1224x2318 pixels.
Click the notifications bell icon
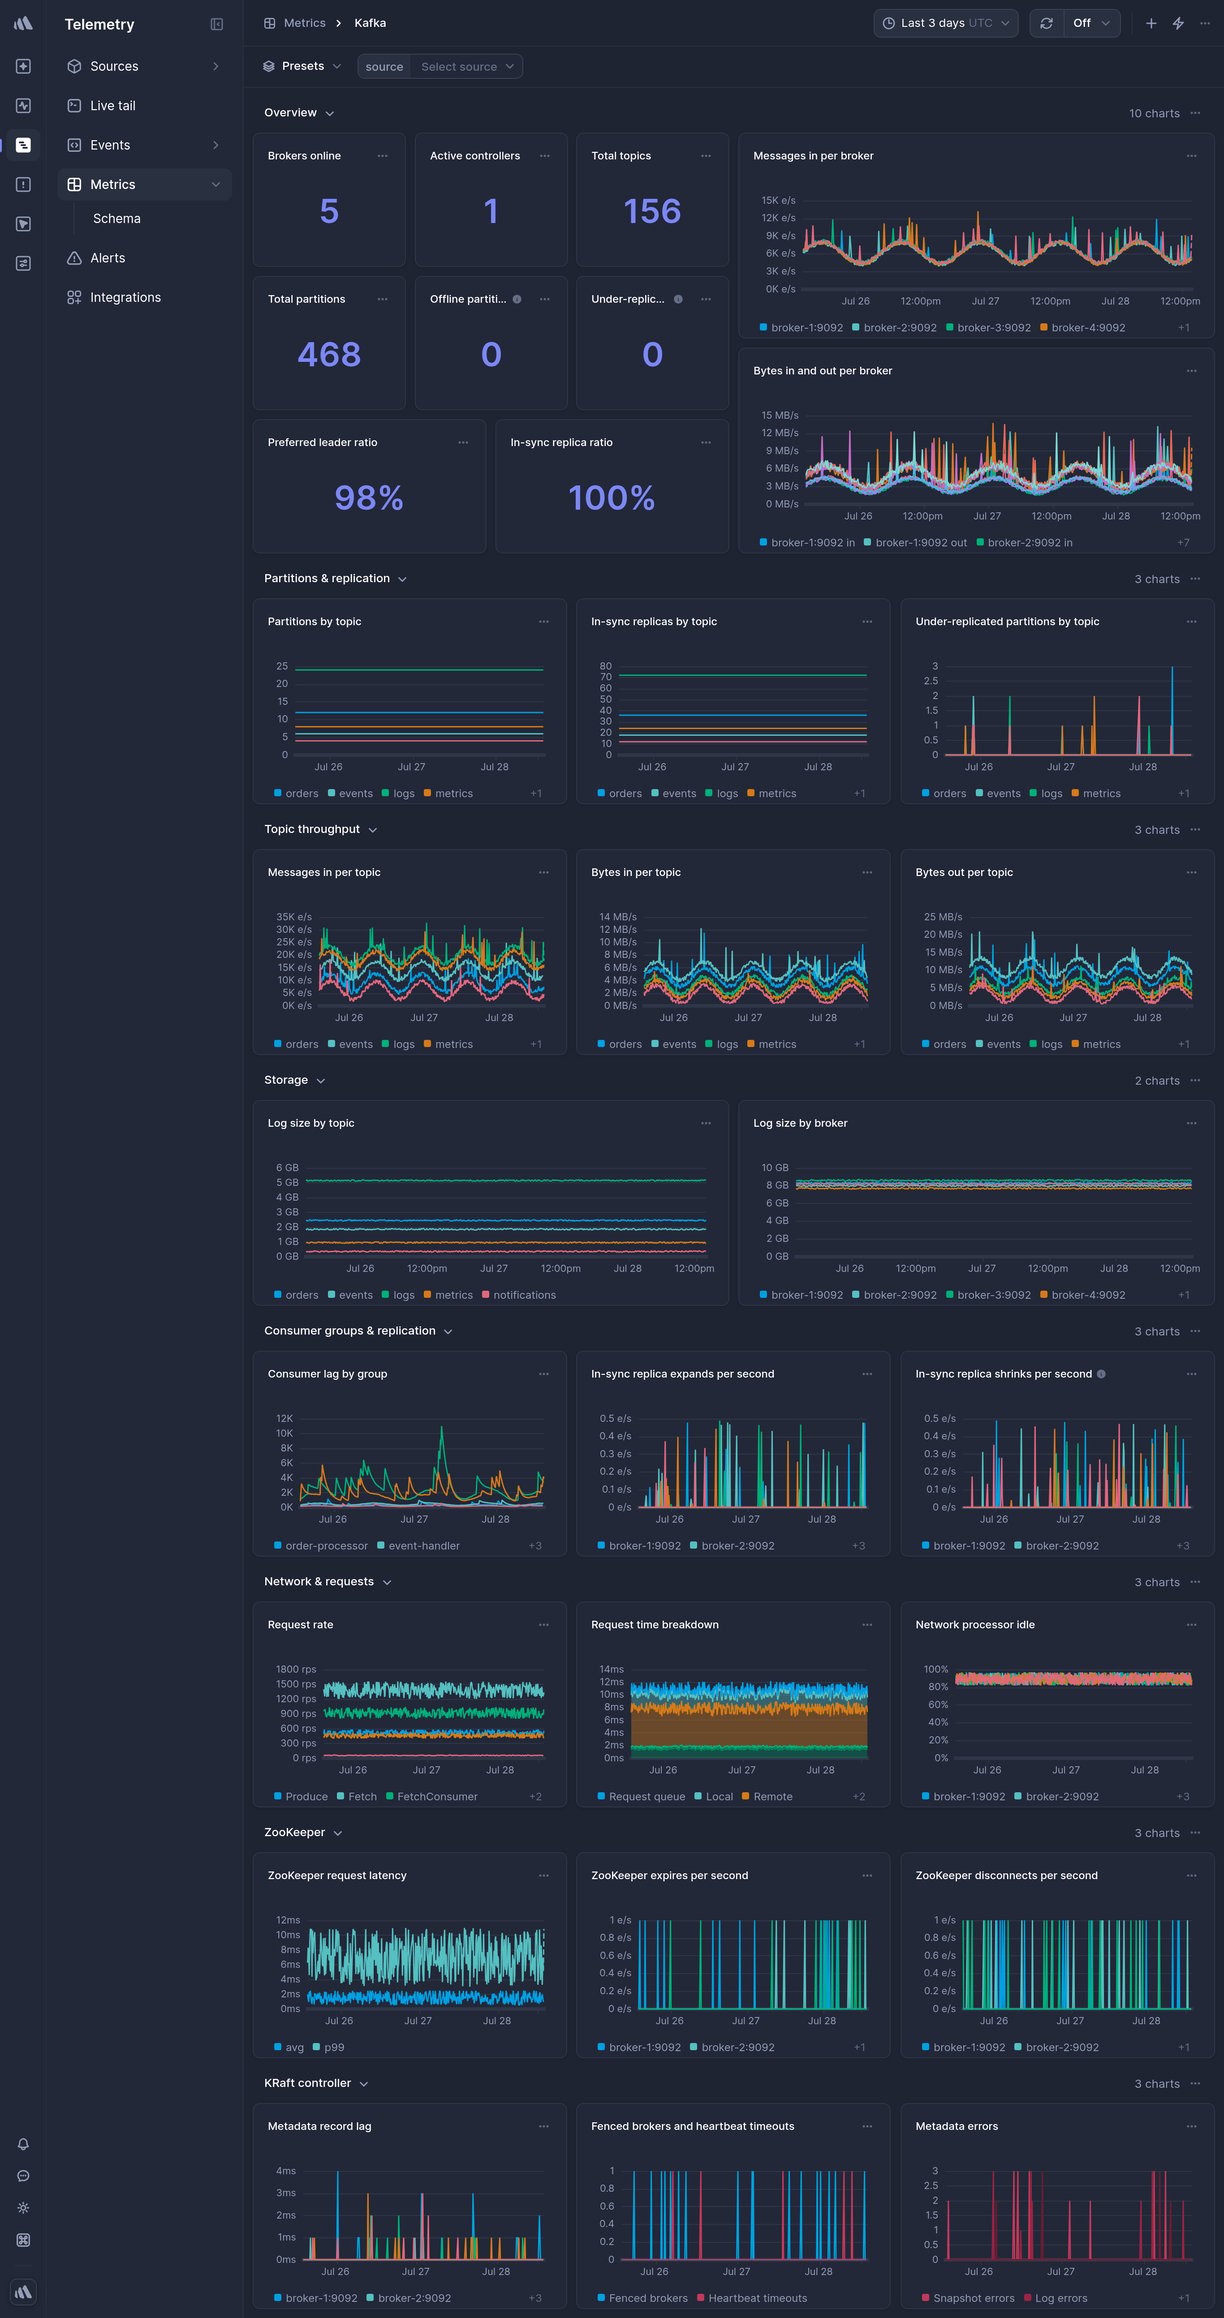[23, 2144]
